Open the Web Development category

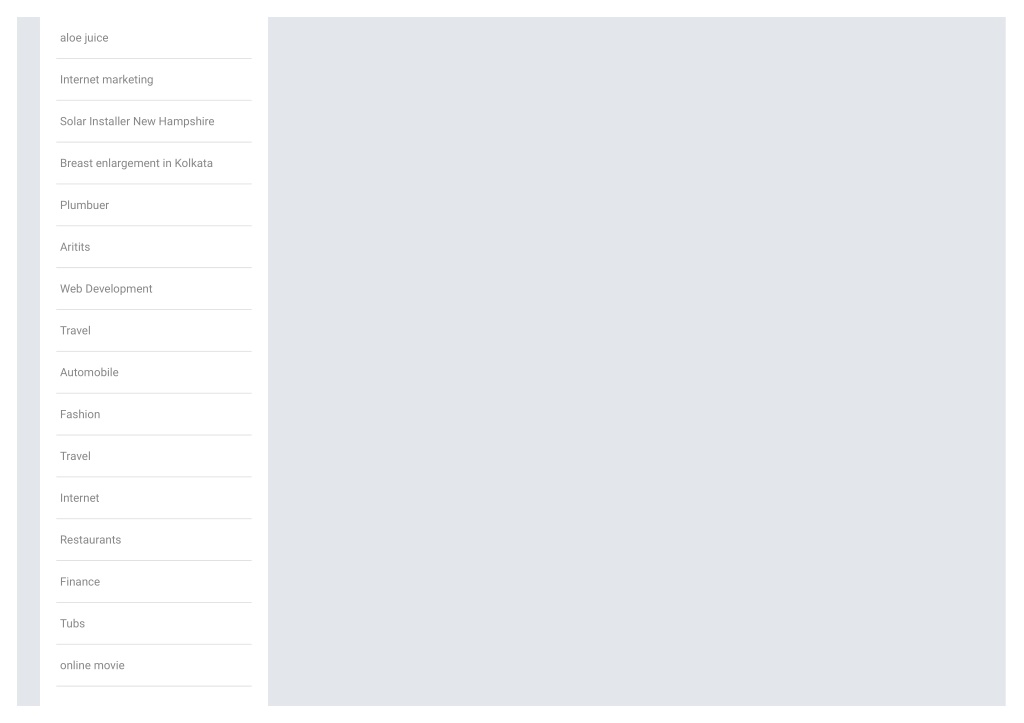106,289
